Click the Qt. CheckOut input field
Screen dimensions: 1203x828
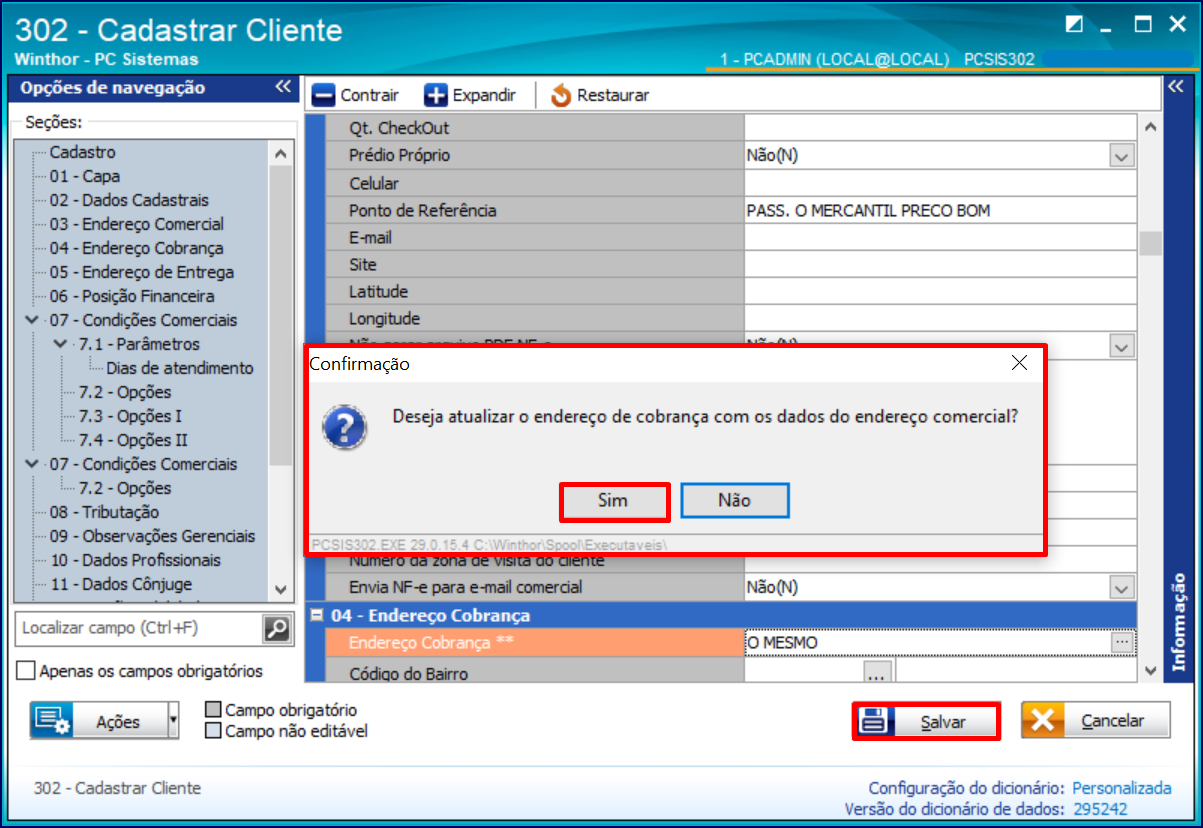[940, 128]
